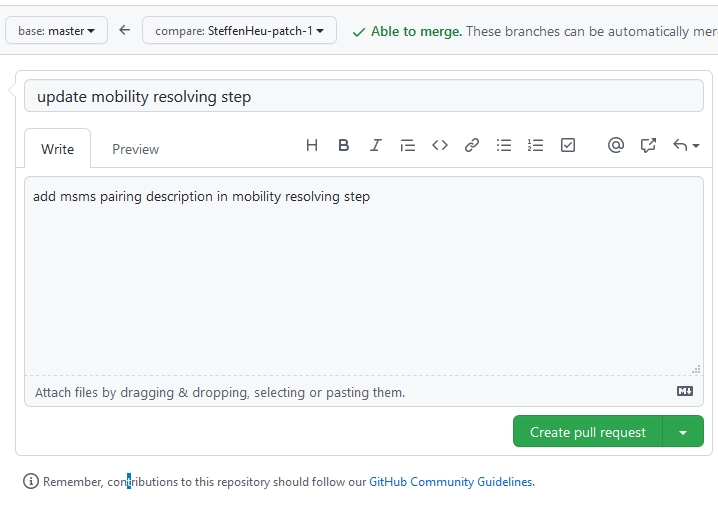The height and width of the screenshot is (512, 718).
Task: Click the text area resize handle
Action: [696, 369]
